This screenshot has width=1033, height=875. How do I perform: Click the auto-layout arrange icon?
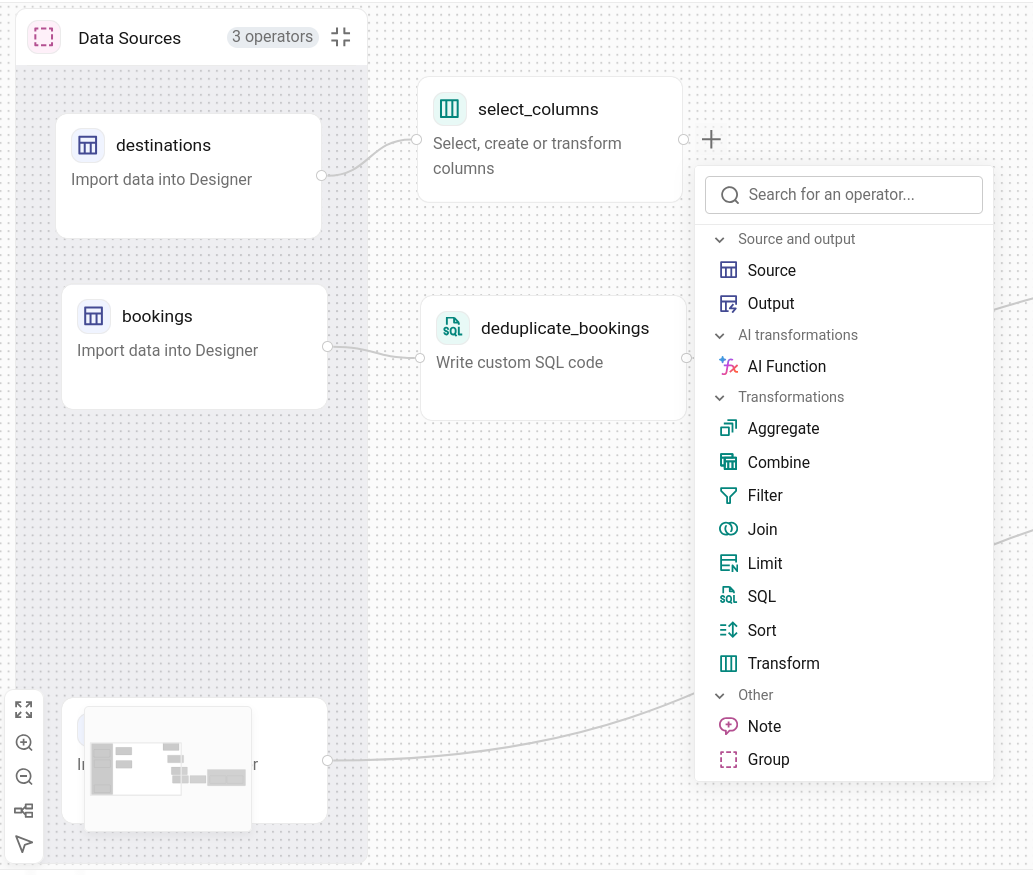pyautogui.click(x=24, y=810)
